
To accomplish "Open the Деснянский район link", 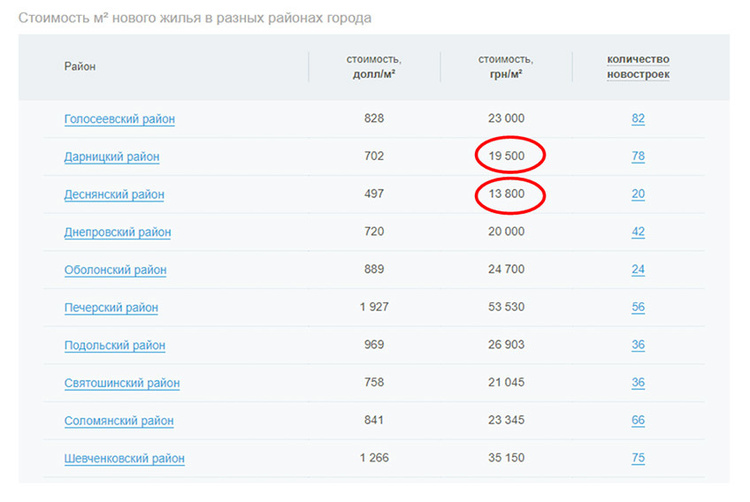I will pos(114,194).
